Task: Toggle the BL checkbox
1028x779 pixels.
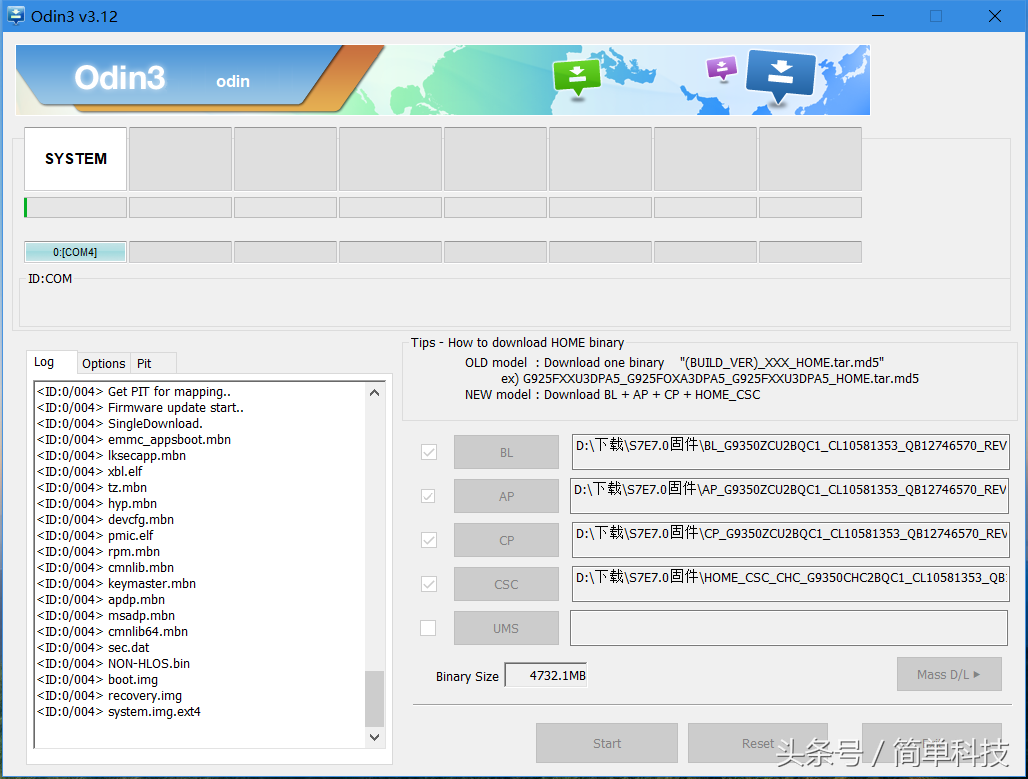Action: (x=429, y=452)
